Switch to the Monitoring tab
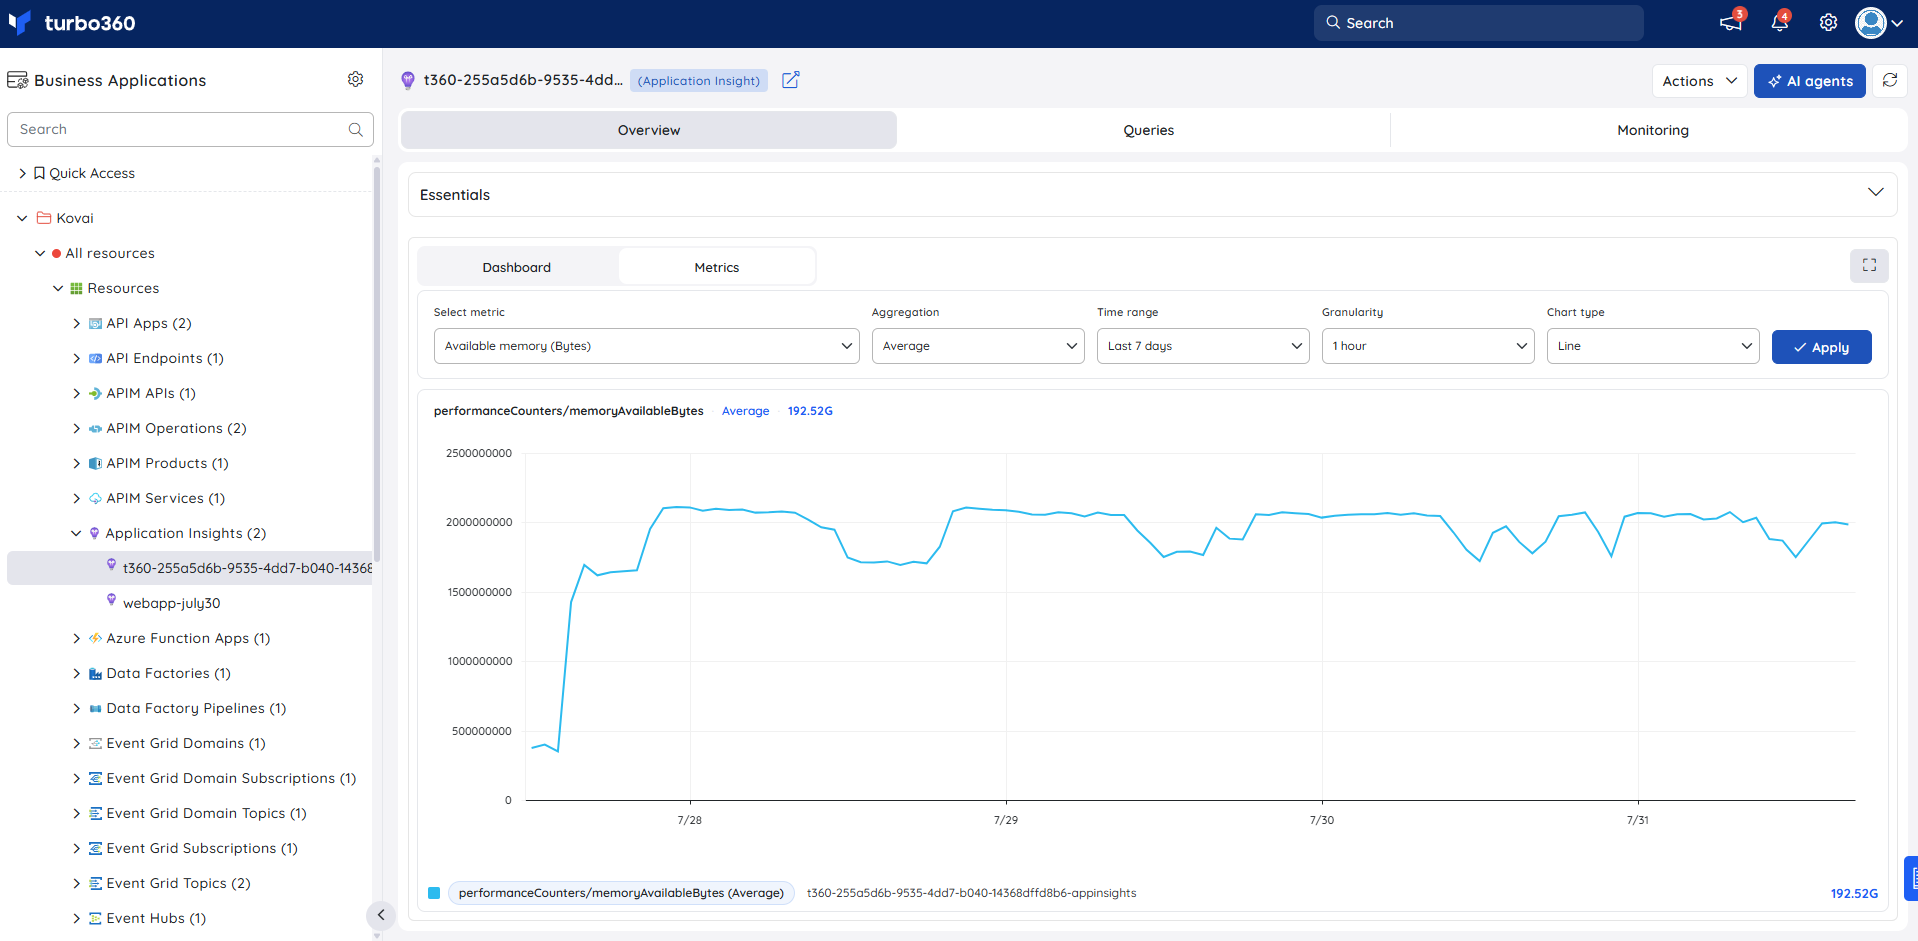The image size is (1918, 941). [1652, 130]
